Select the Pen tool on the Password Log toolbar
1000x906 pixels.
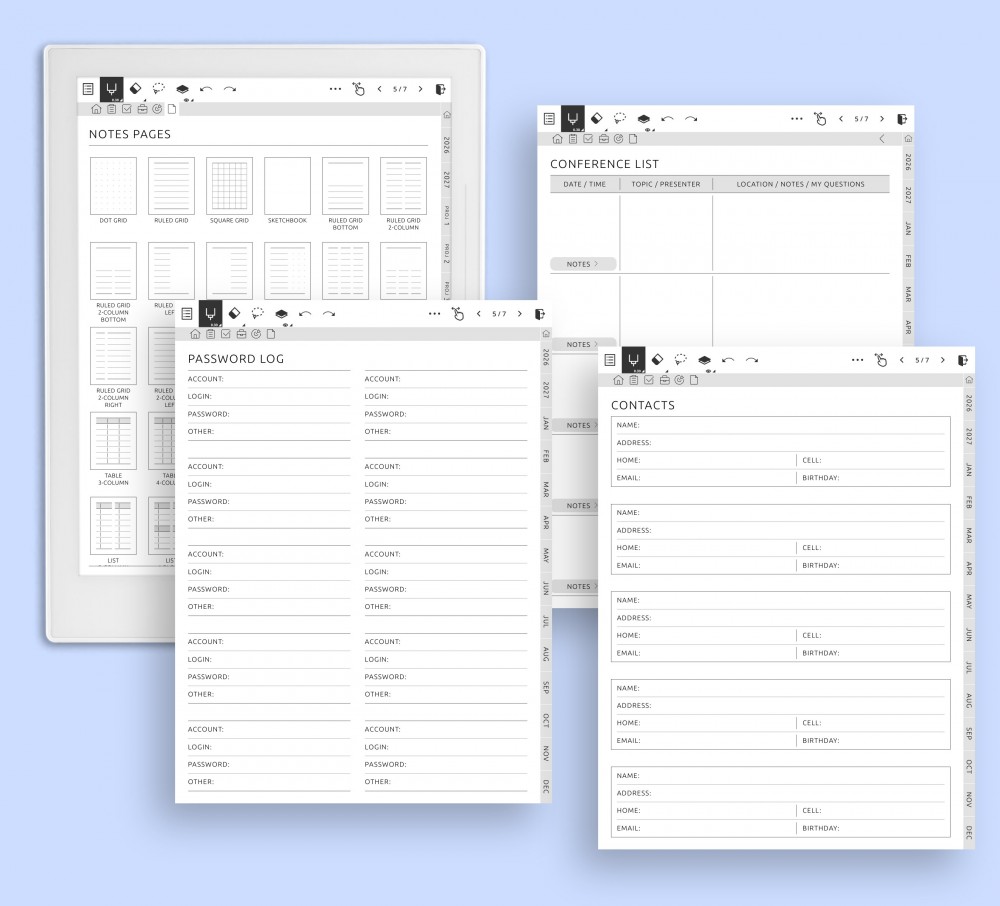click(x=211, y=313)
